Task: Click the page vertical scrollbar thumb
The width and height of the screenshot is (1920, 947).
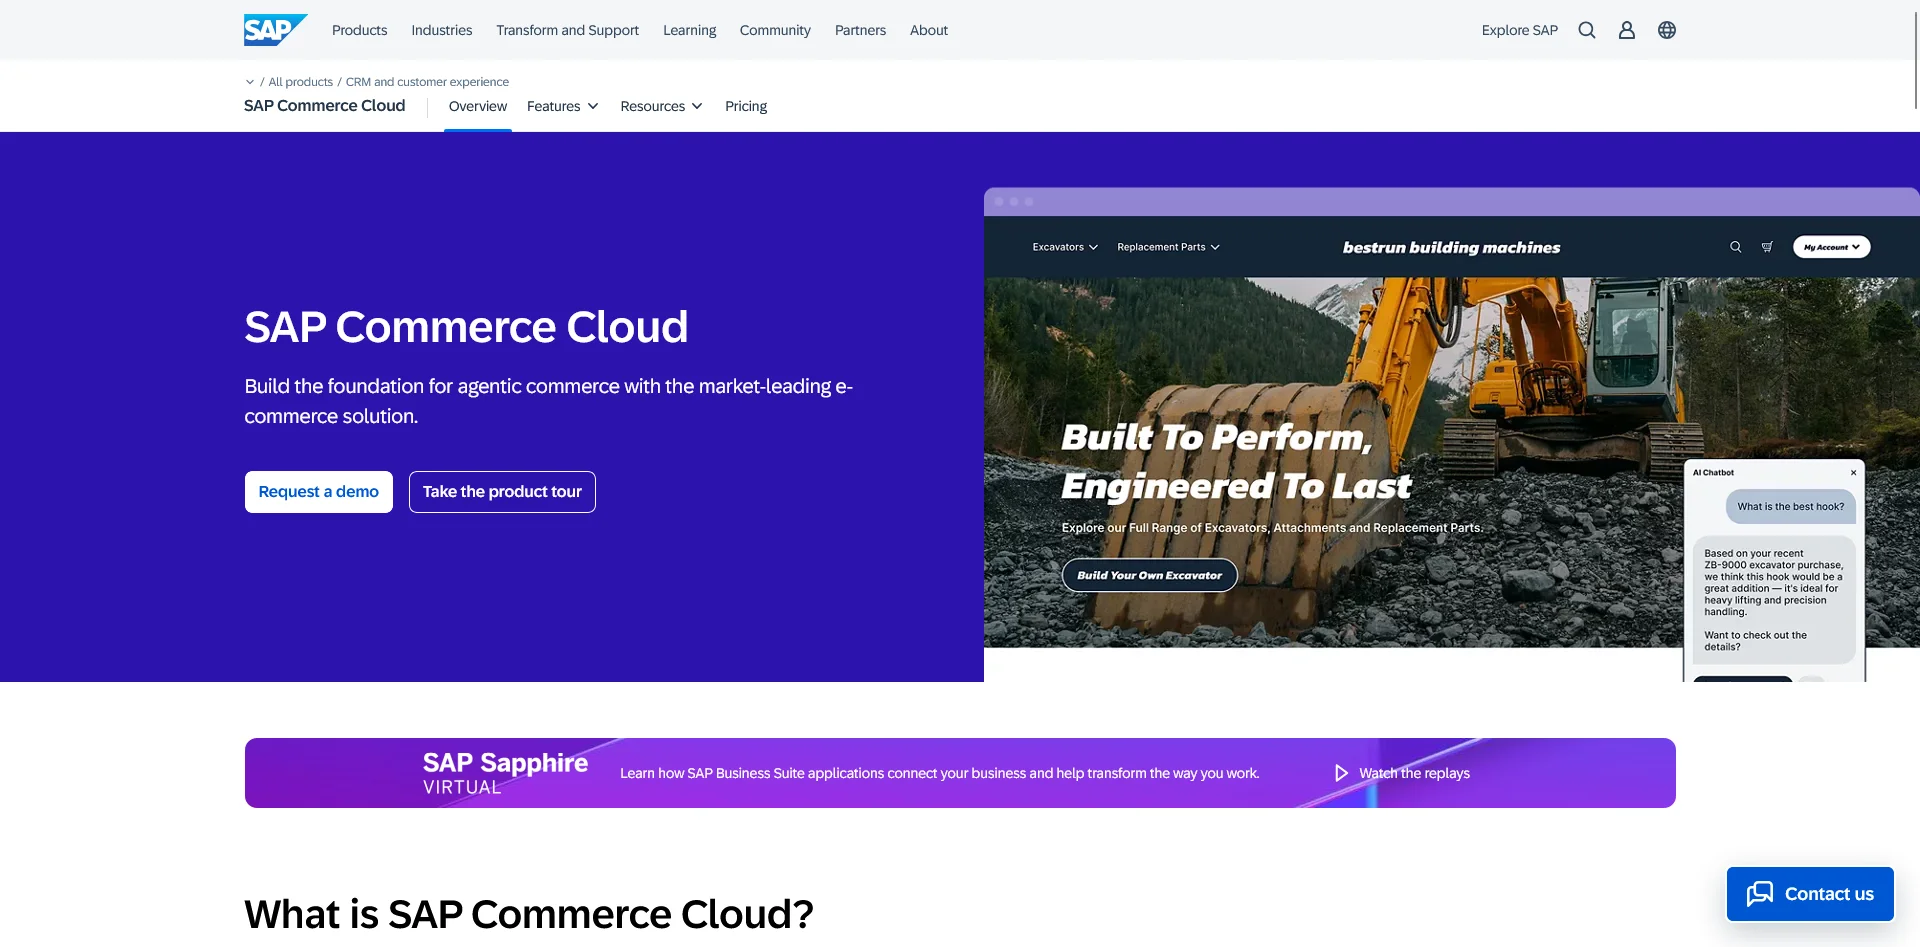Action: coord(1916,60)
